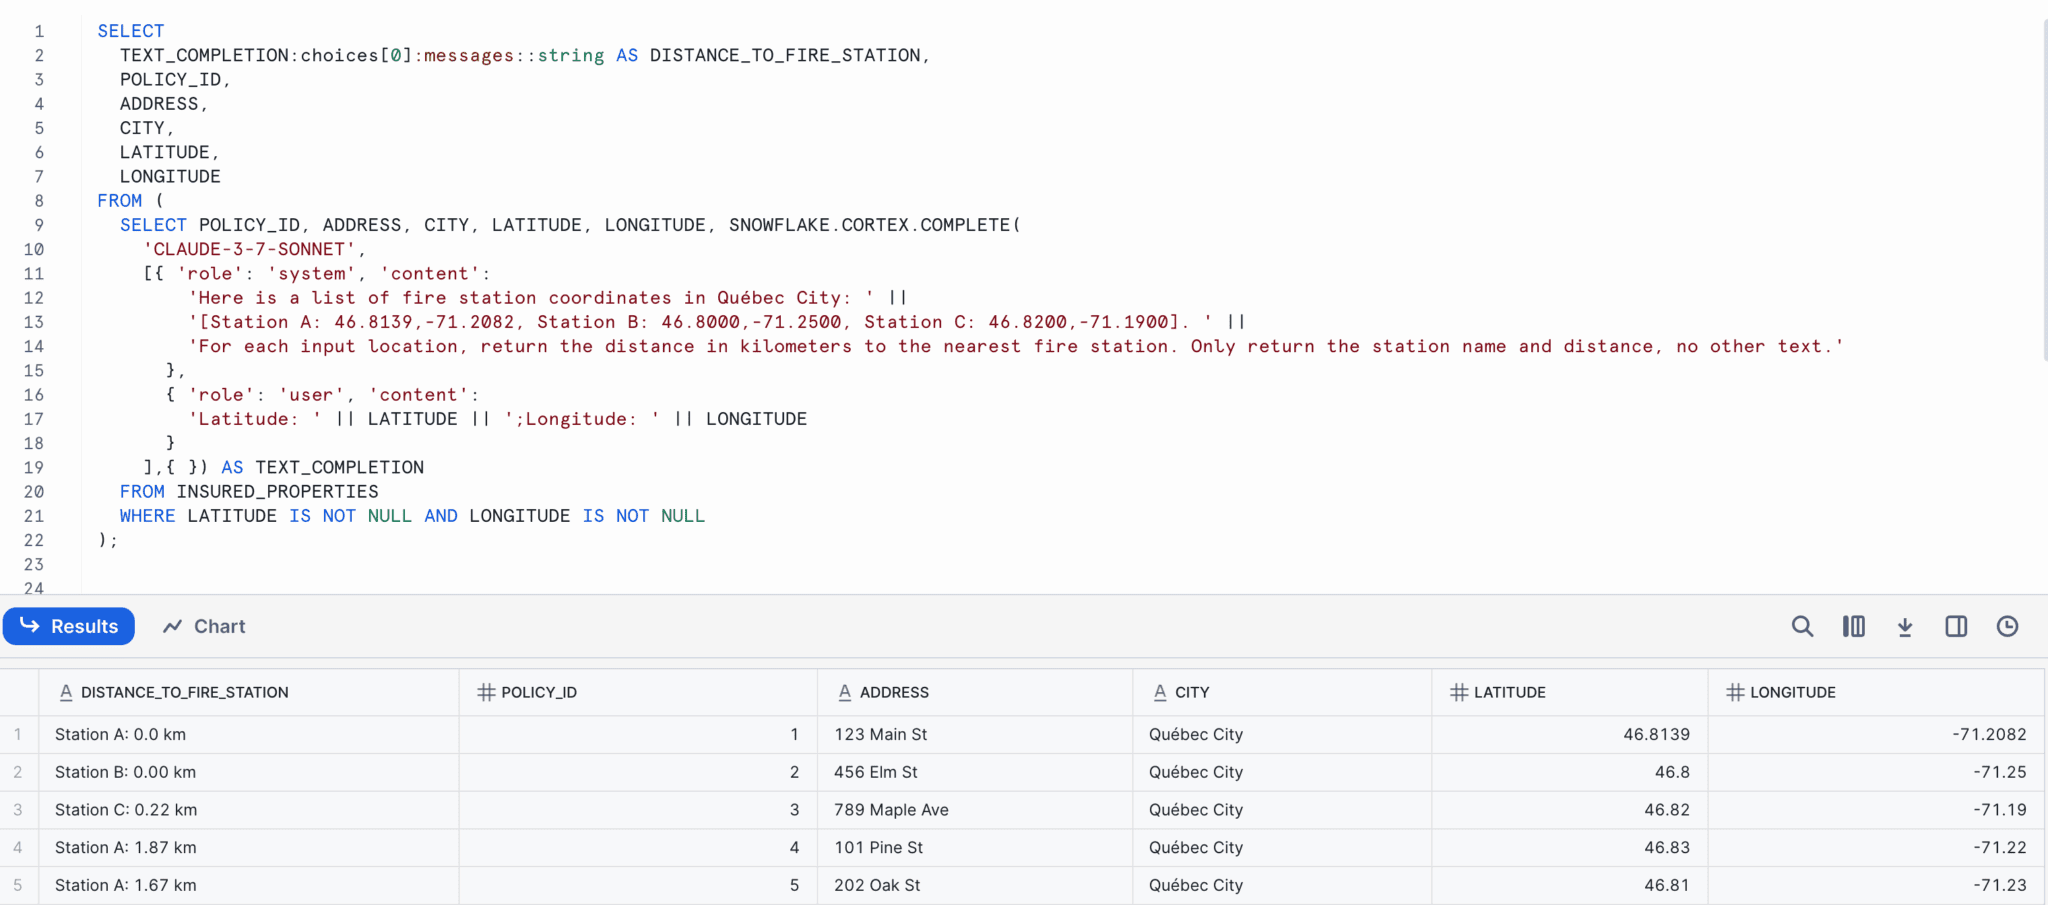Open the LATITUDE column header menu
2048x905 pixels.
(1570, 692)
